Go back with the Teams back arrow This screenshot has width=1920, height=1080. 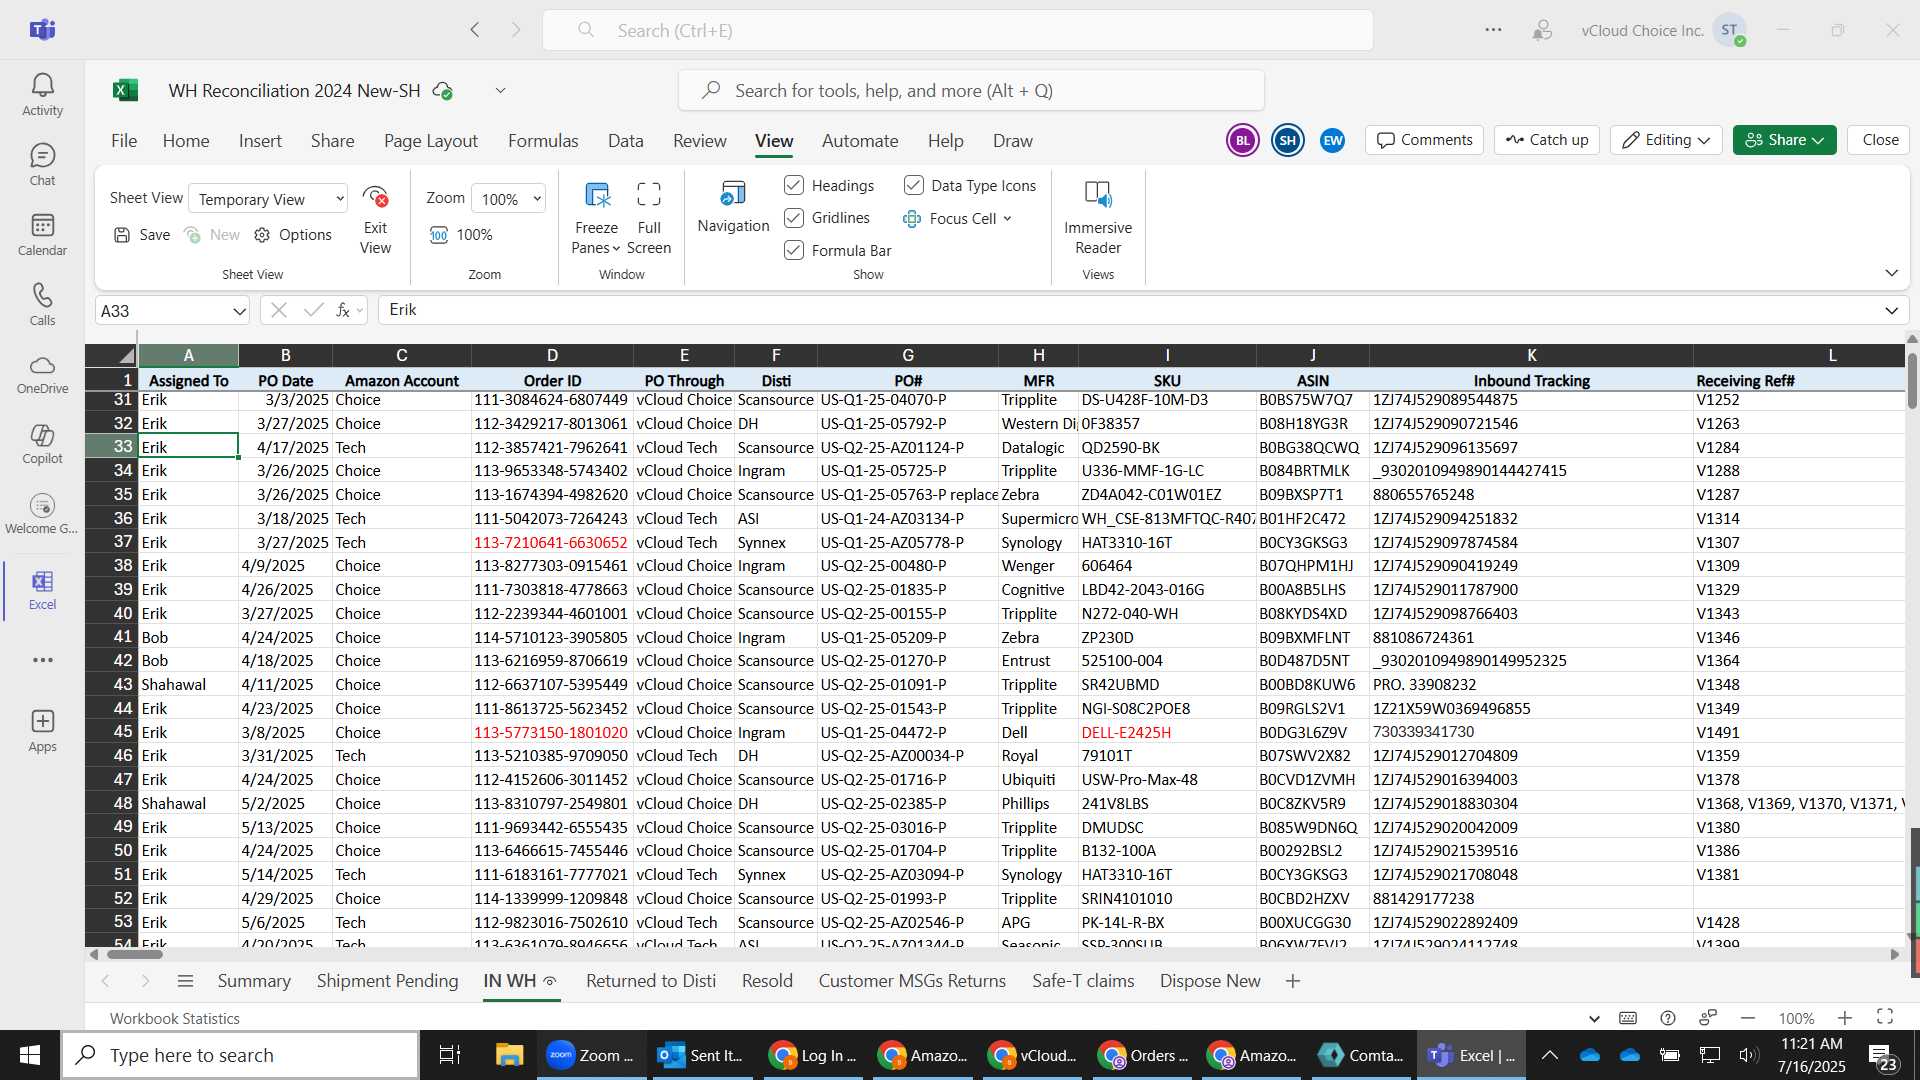pos(475,30)
